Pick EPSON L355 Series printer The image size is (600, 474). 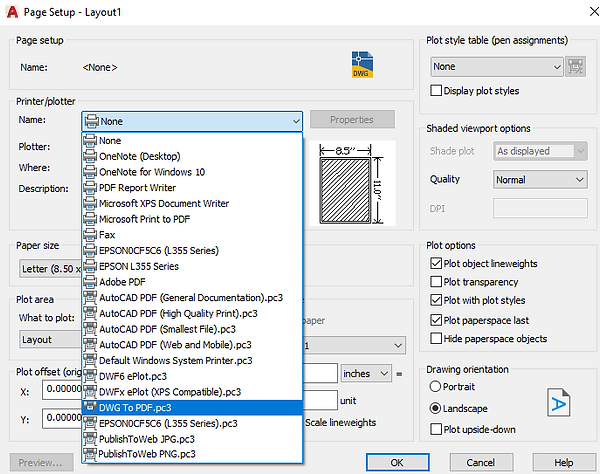coord(192,266)
